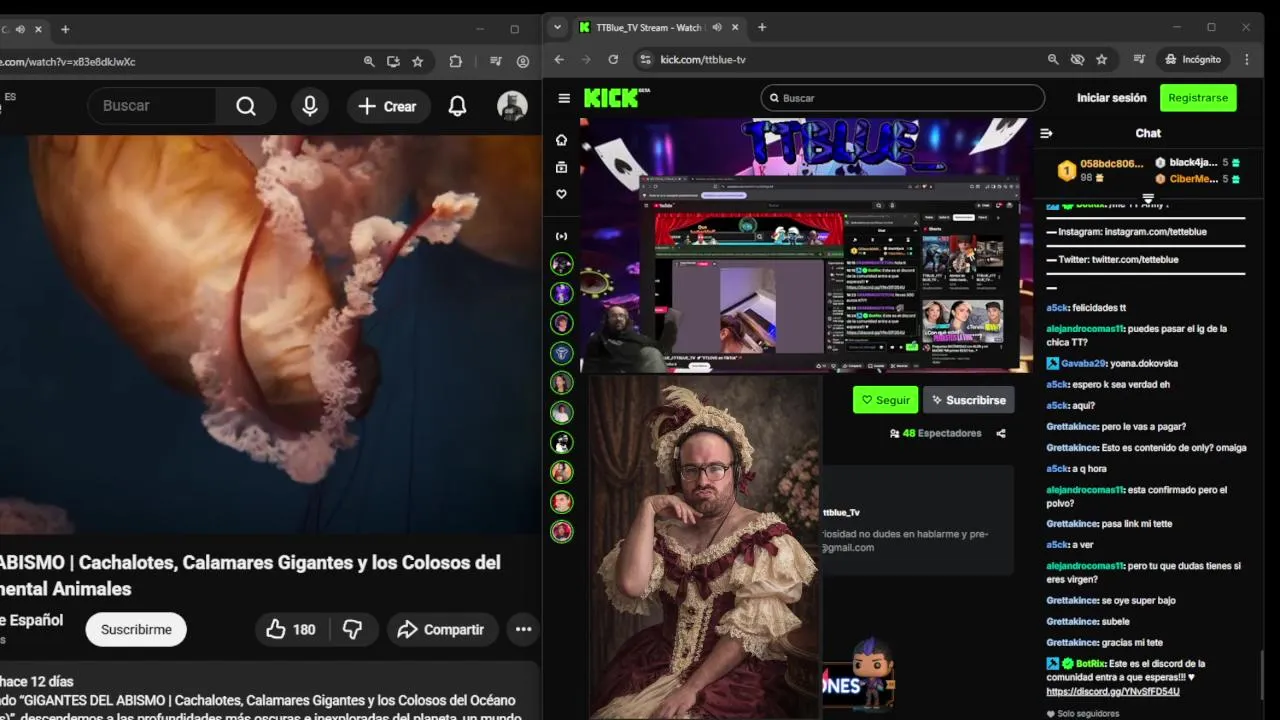1280x720 pixels.
Task: Click green Seguir follow button
Action: pos(885,400)
